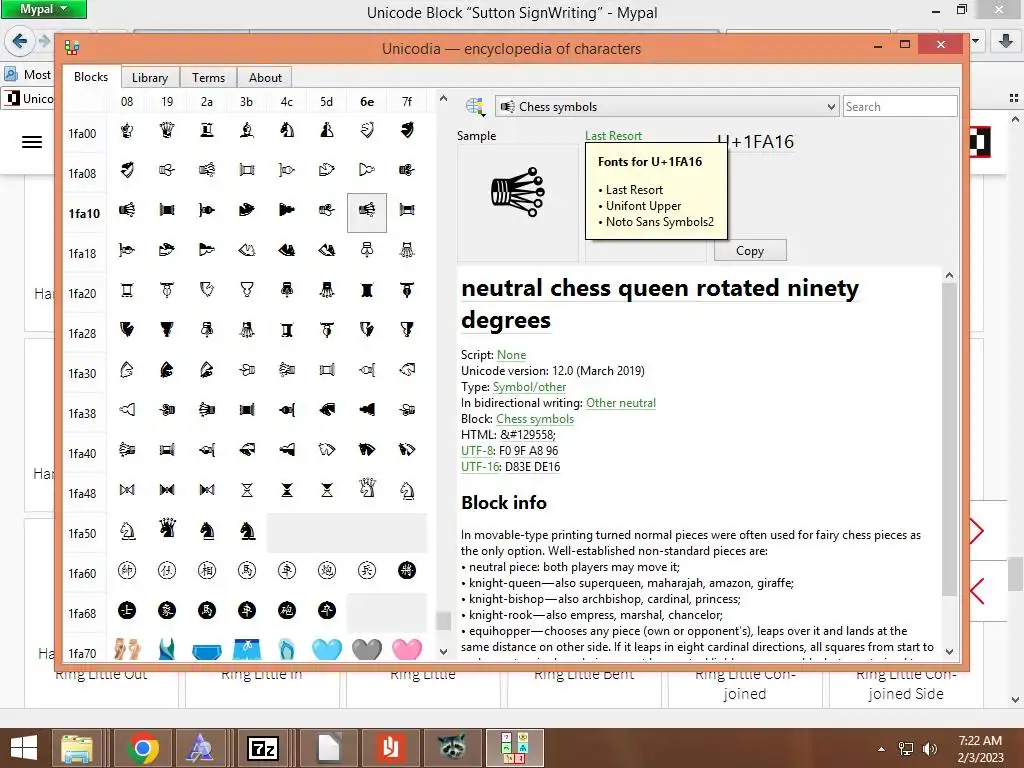Select the 6e column header
The height and width of the screenshot is (768, 1024).
coord(367,101)
